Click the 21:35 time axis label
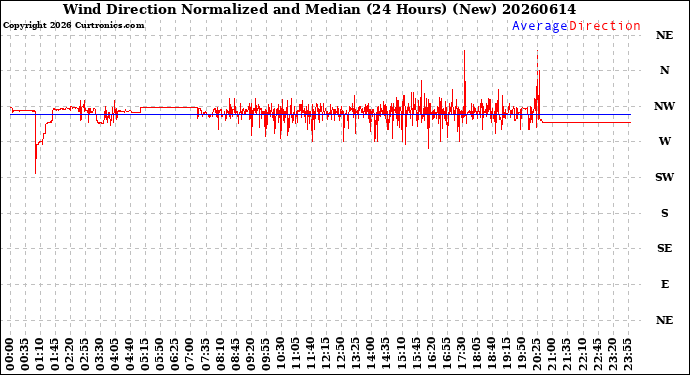690x375 pixels. pos(566,354)
